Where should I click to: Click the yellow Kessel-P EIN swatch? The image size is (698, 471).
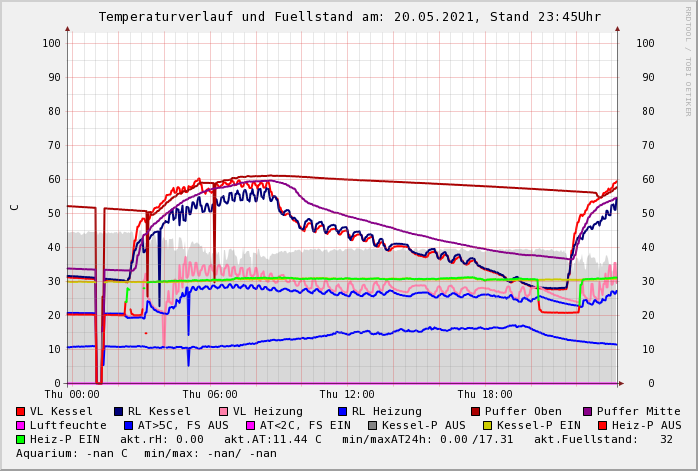click(x=487, y=425)
